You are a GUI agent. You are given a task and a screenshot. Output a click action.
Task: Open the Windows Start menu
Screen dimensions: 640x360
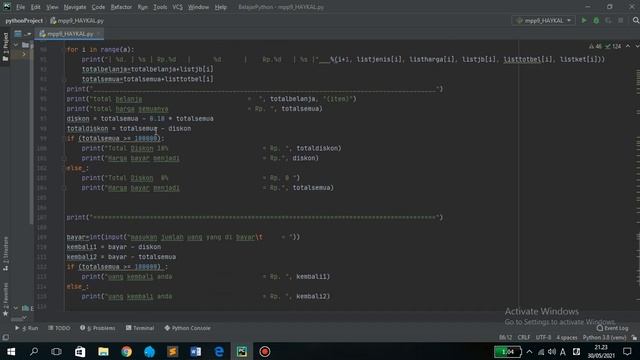pos(11,351)
